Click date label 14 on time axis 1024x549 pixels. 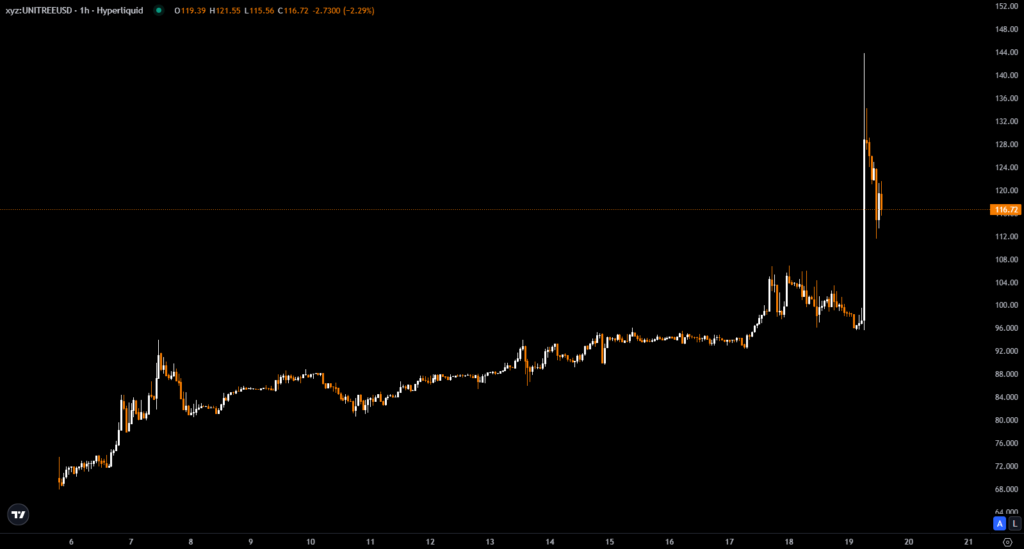click(550, 542)
